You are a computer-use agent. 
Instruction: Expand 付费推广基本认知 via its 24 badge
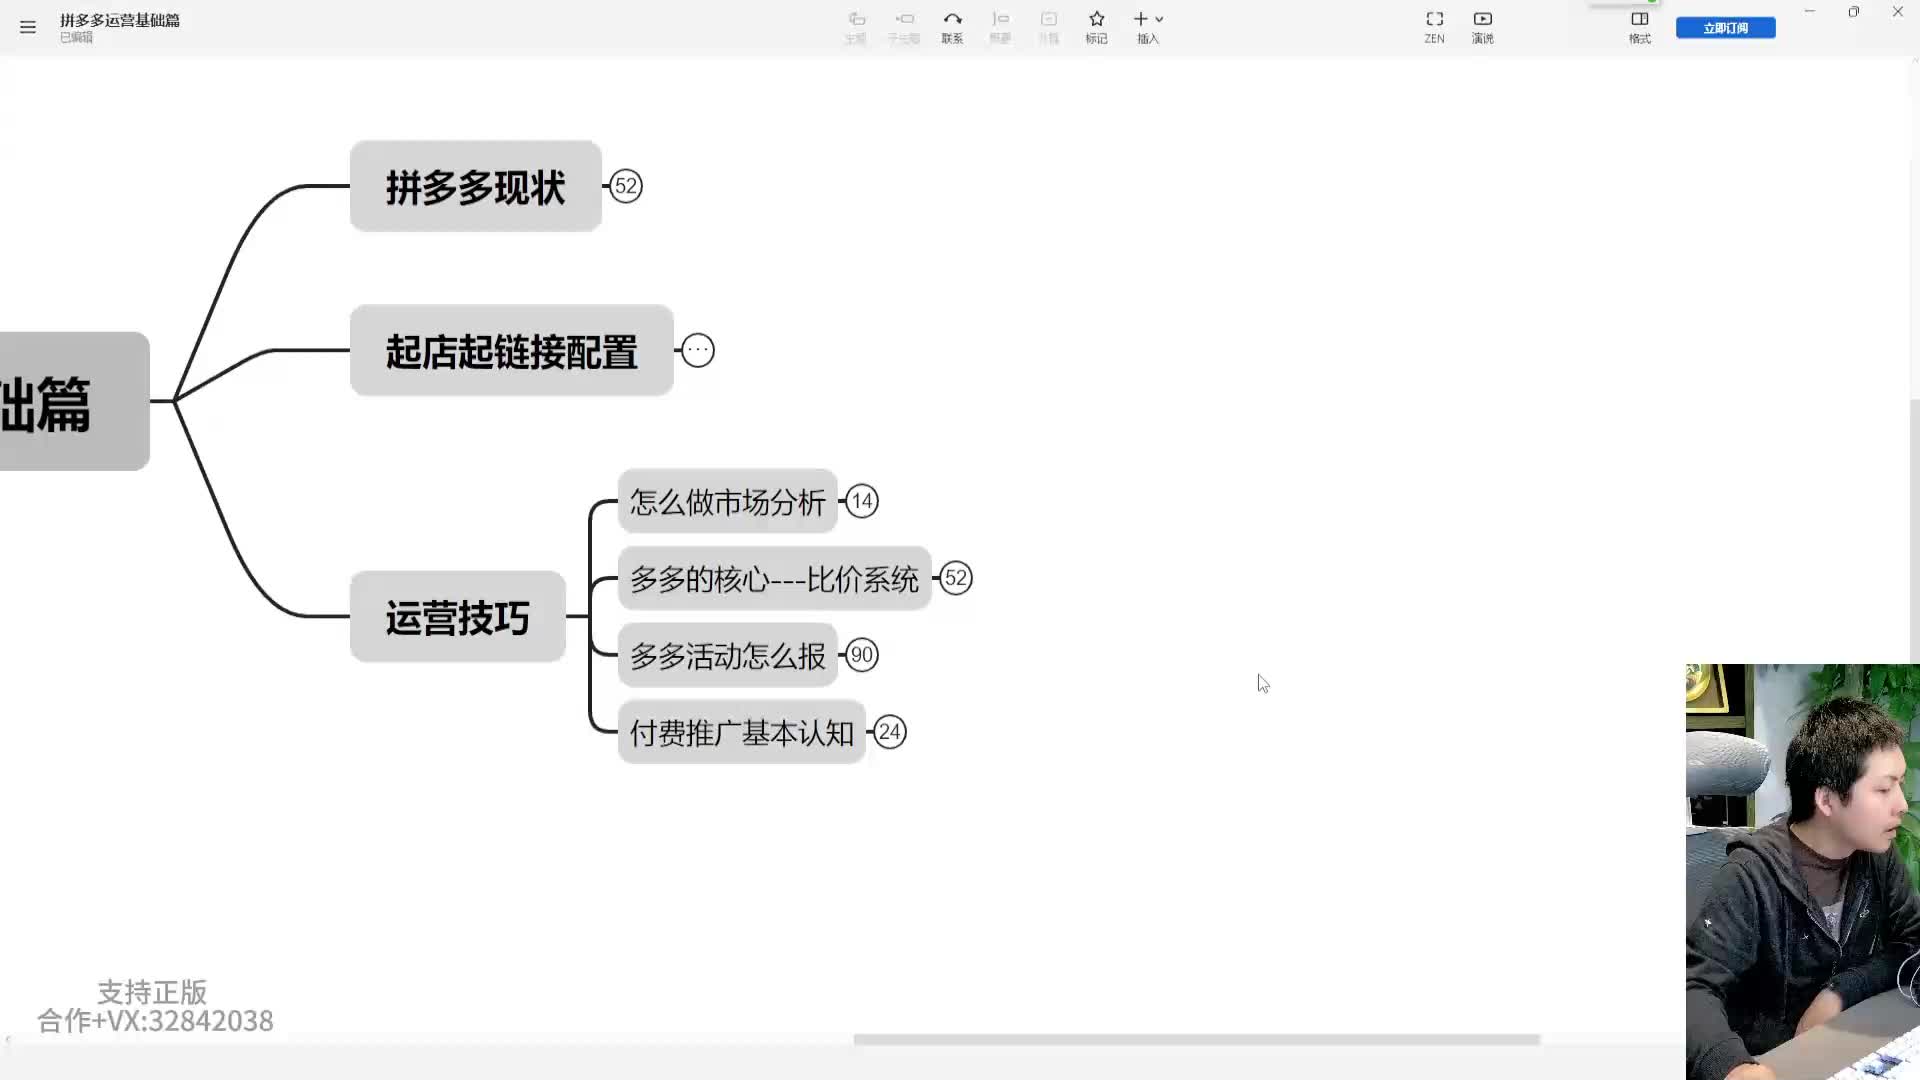coord(890,732)
